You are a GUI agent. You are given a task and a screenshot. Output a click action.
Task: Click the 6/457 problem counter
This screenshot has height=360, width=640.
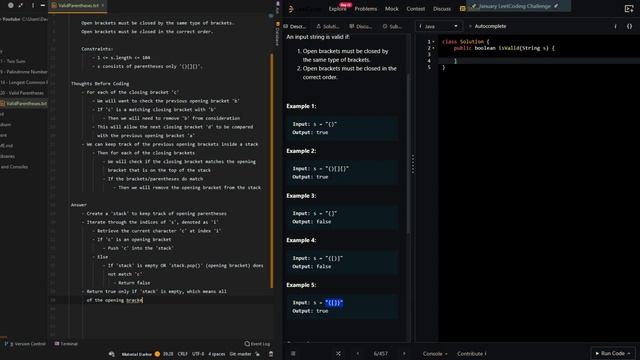(x=380, y=353)
